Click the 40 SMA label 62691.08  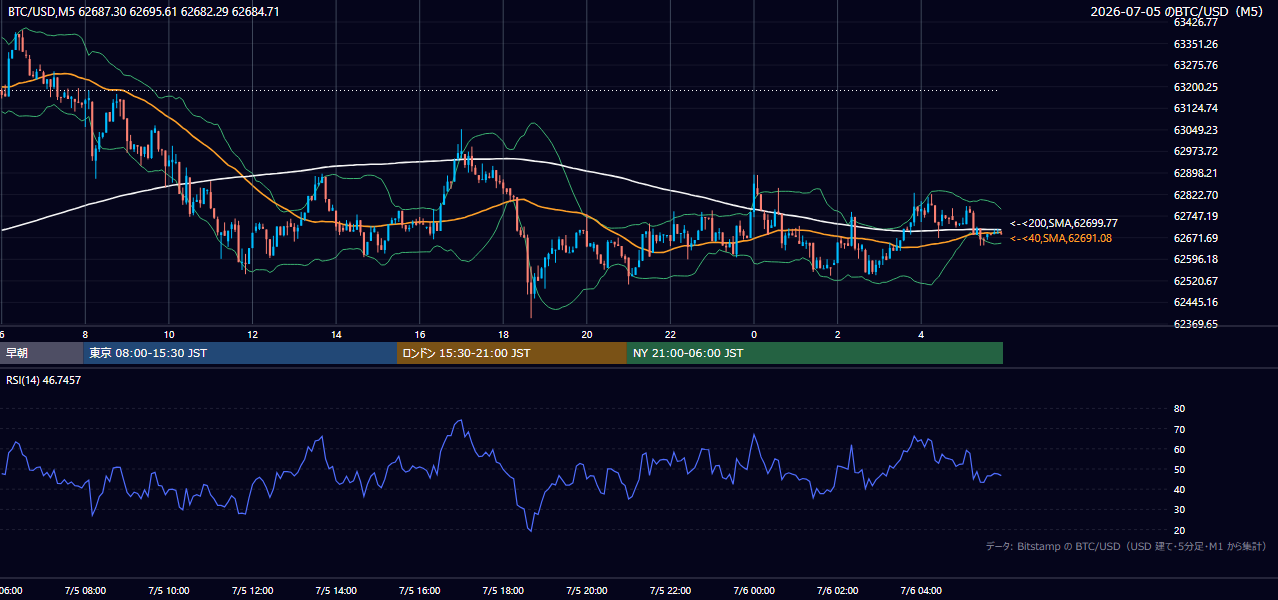(1060, 238)
